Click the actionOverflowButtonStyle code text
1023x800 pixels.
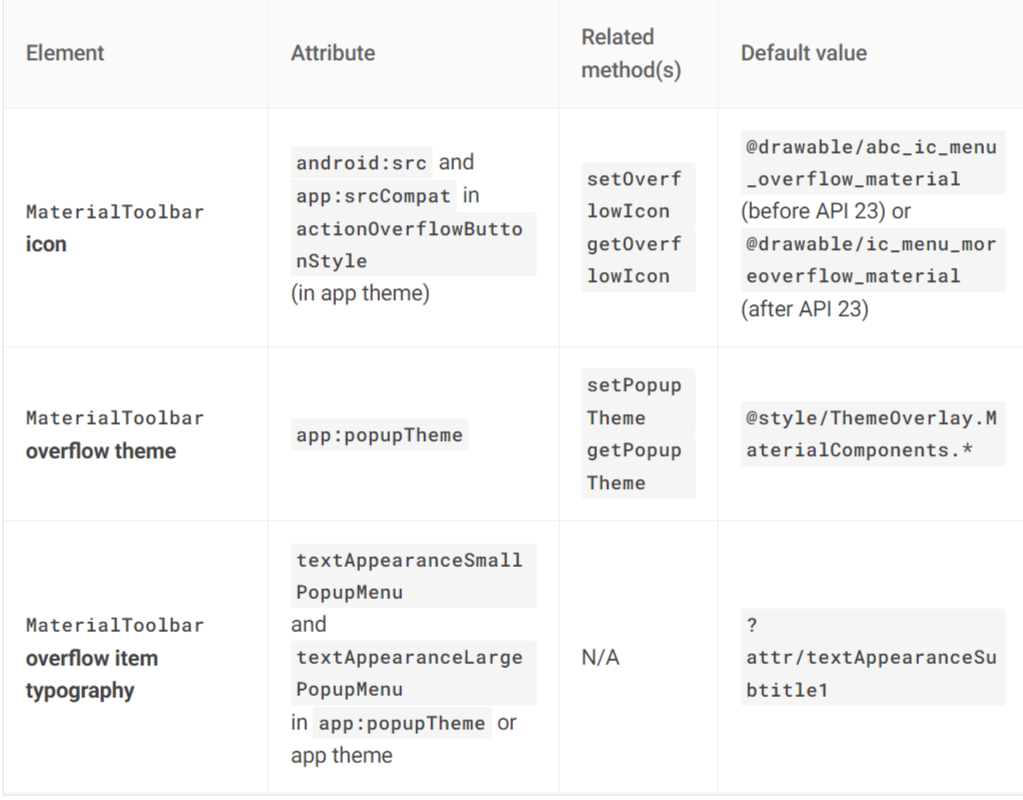409,244
